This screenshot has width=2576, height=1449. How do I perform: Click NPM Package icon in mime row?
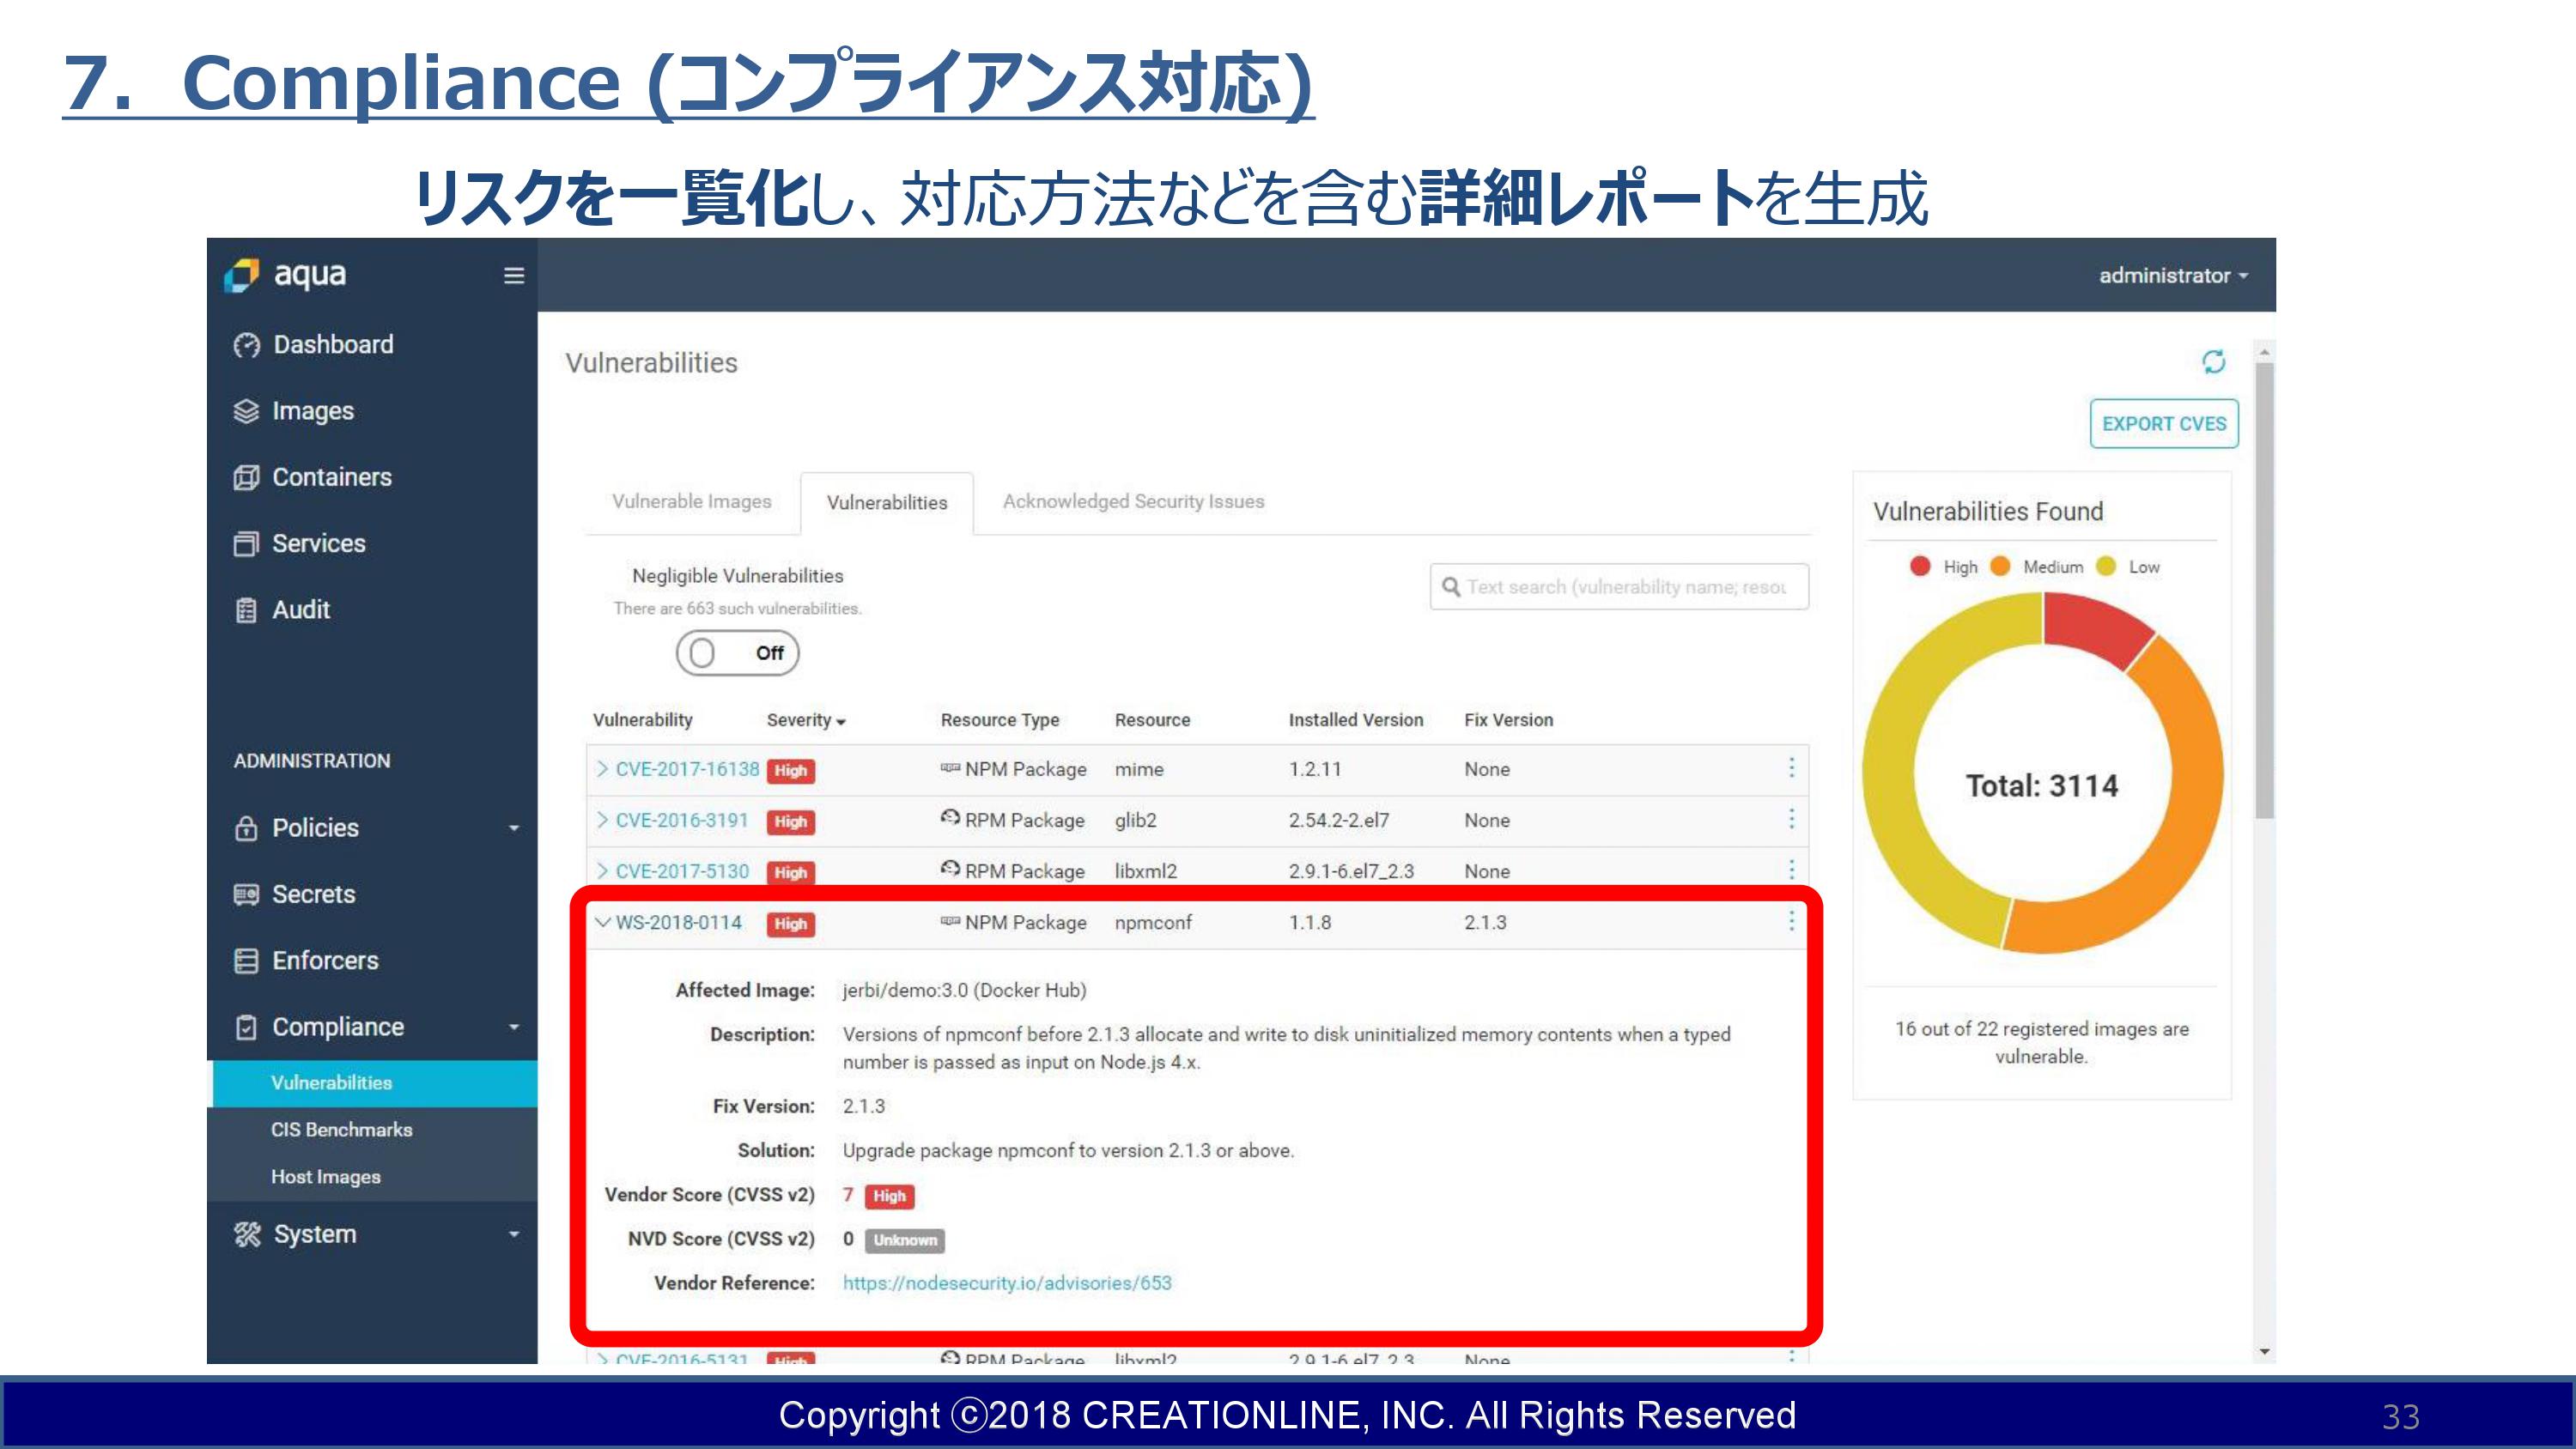coord(950,768)
